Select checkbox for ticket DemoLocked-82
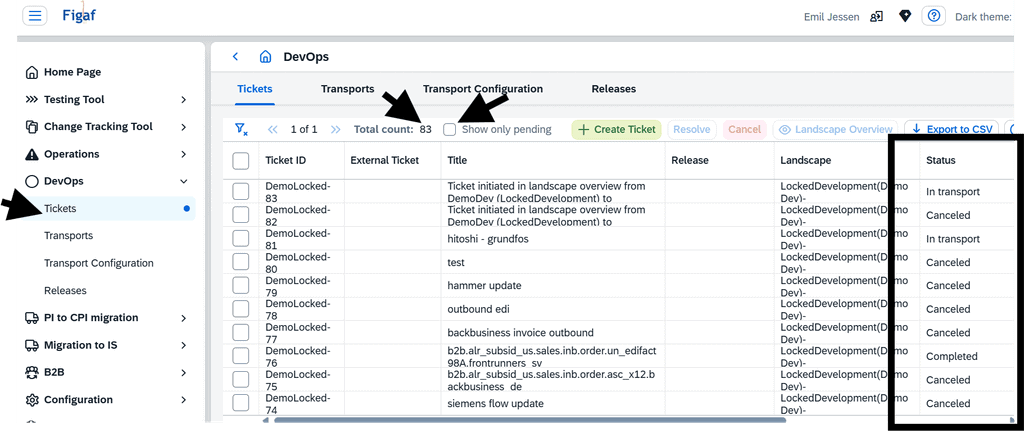Image resolution: width=1024 pixels, height=431 pixels. pyautogui.click(x=241, y=215)
